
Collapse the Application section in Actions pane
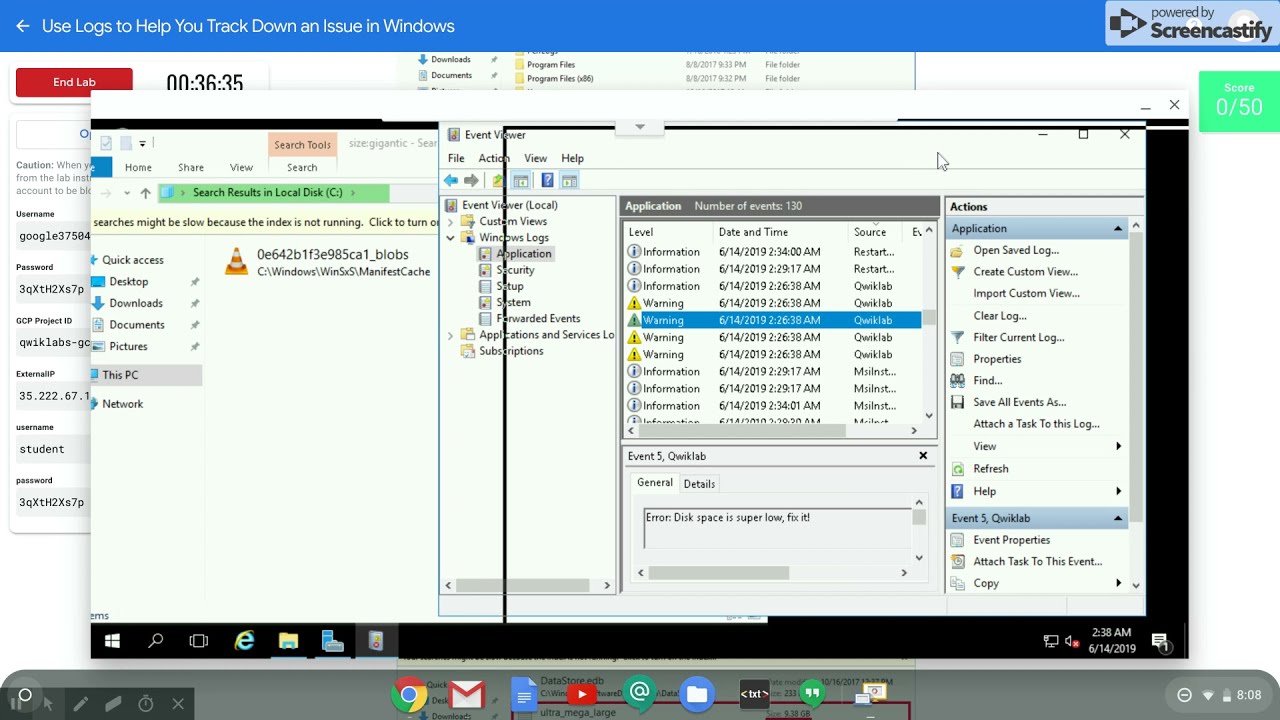[x=1117, y=229]
